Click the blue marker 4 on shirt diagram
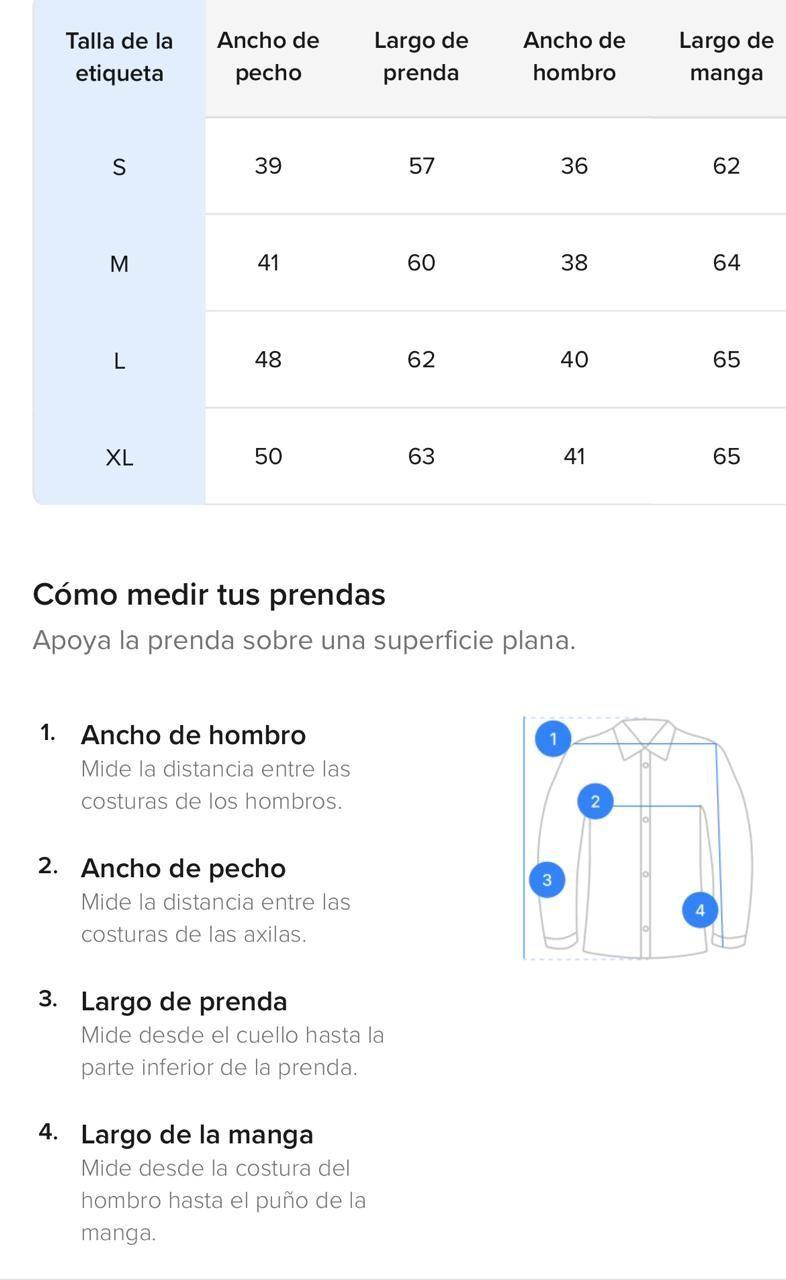 700,910
